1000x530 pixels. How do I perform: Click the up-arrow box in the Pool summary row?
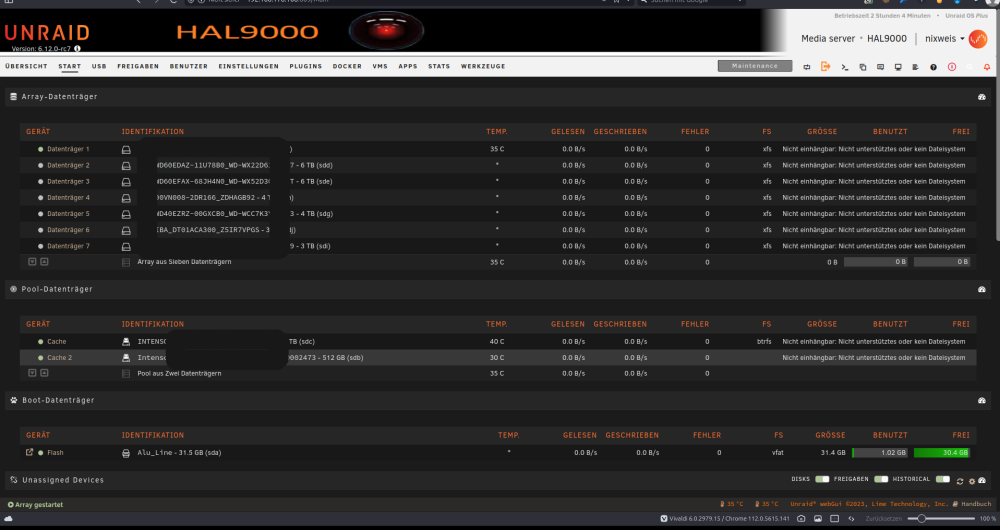point(44,373)
